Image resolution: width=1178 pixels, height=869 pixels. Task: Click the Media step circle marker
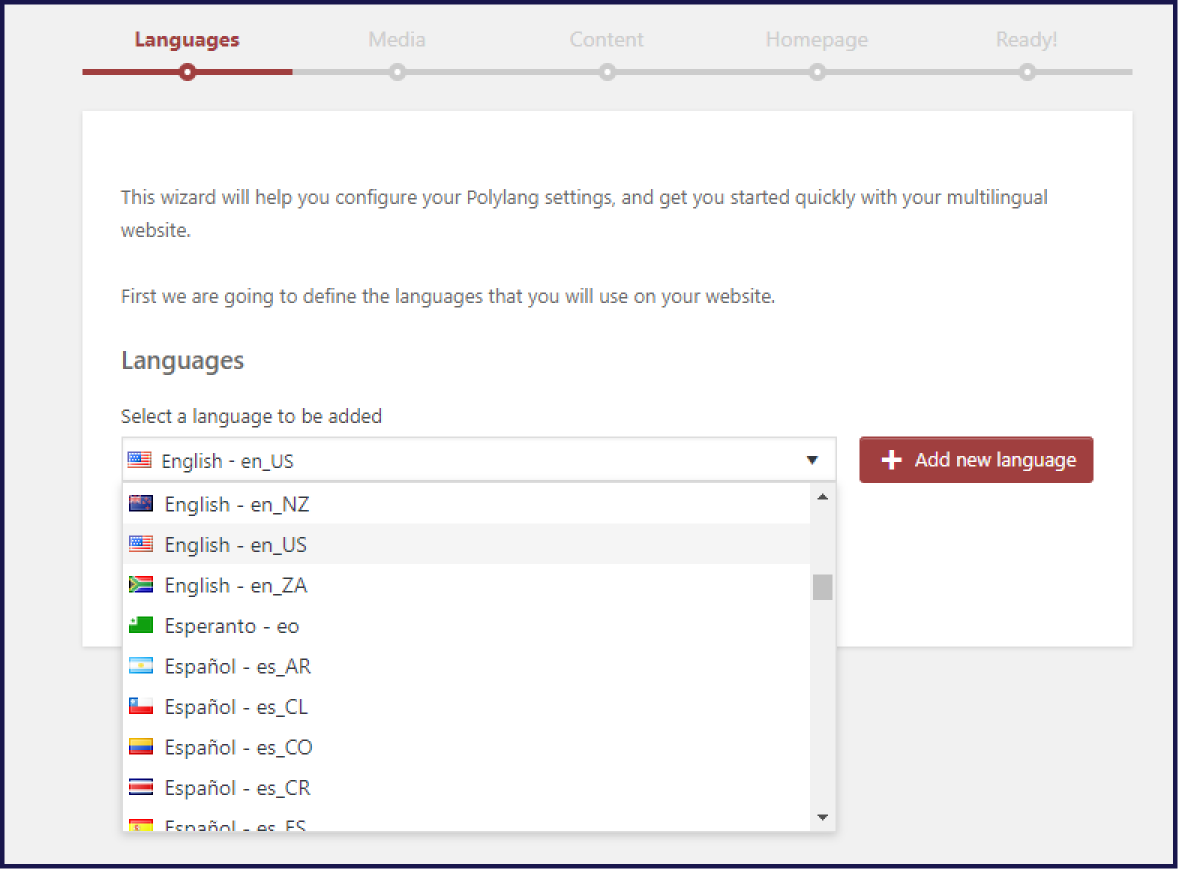pyautogui.click(x=397, y=72)
